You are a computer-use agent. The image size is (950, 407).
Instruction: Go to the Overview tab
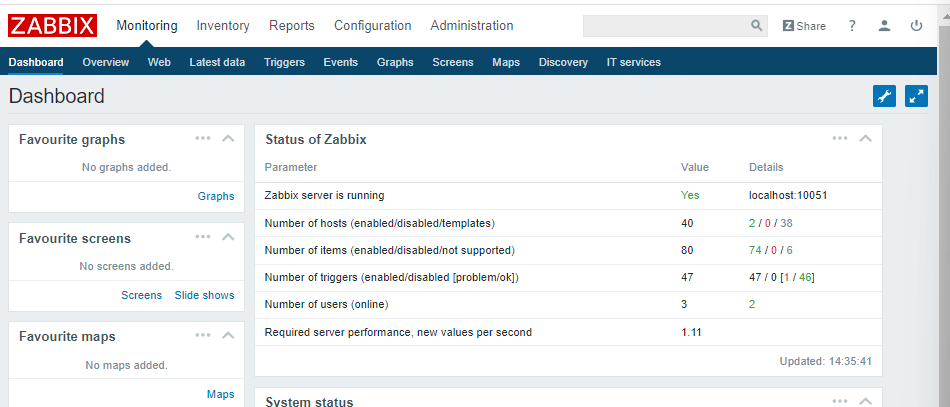105,62
